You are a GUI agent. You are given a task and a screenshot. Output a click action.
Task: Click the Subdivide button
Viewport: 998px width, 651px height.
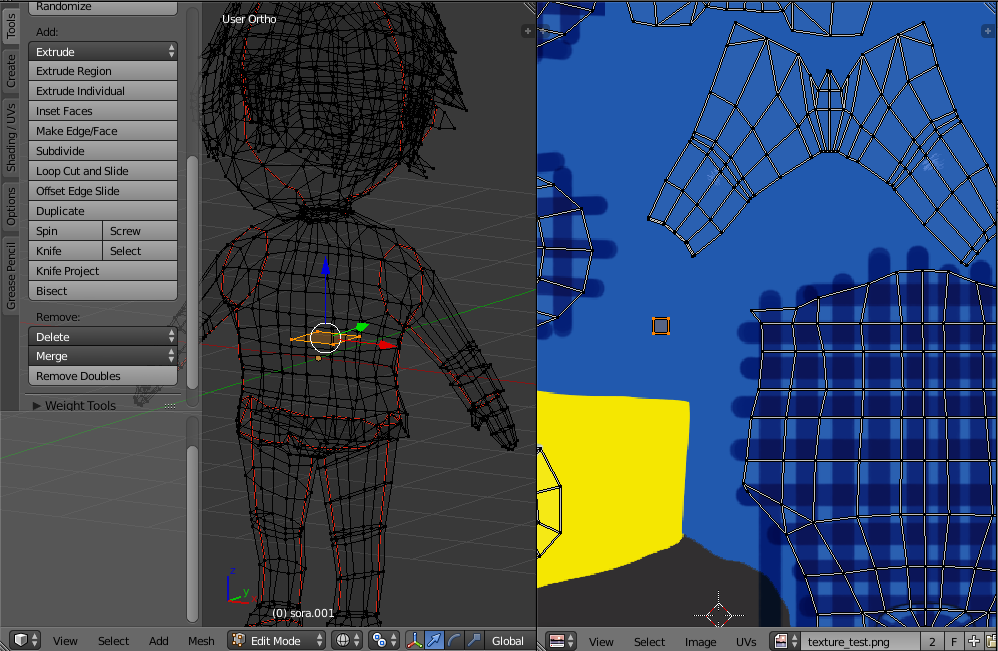coord(103,151)
